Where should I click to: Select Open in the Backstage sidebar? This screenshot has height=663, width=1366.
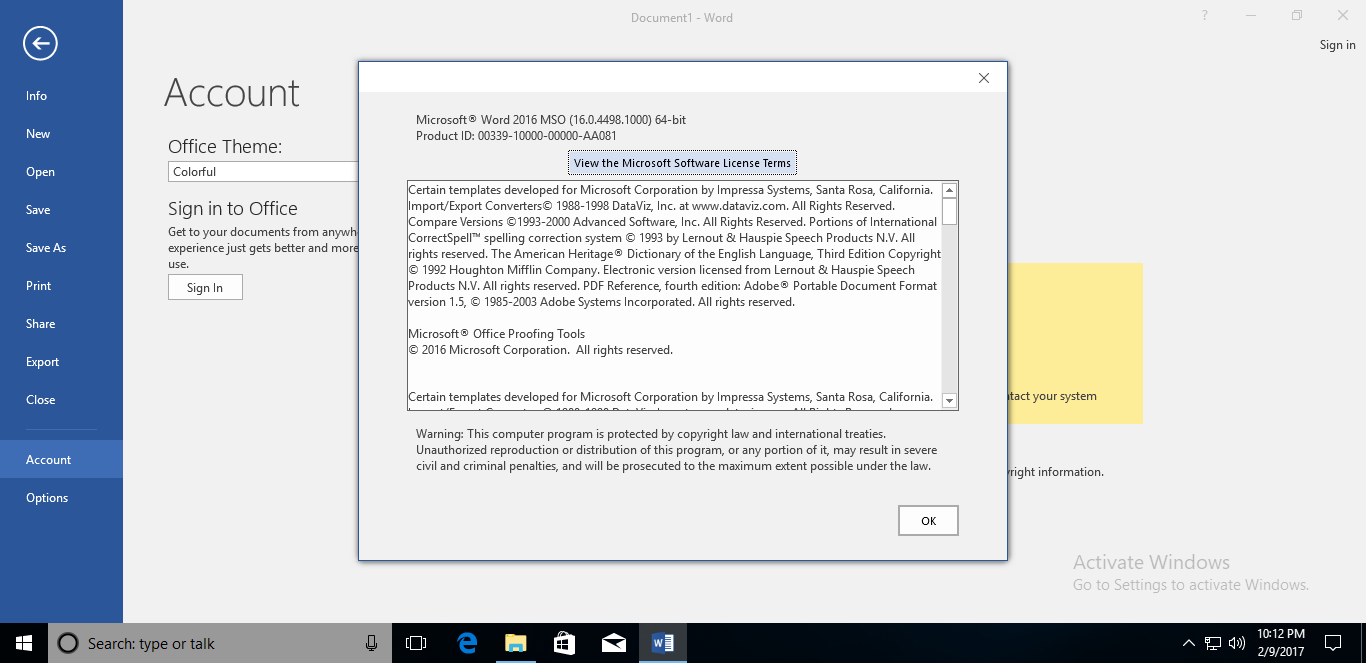(61, 172)
